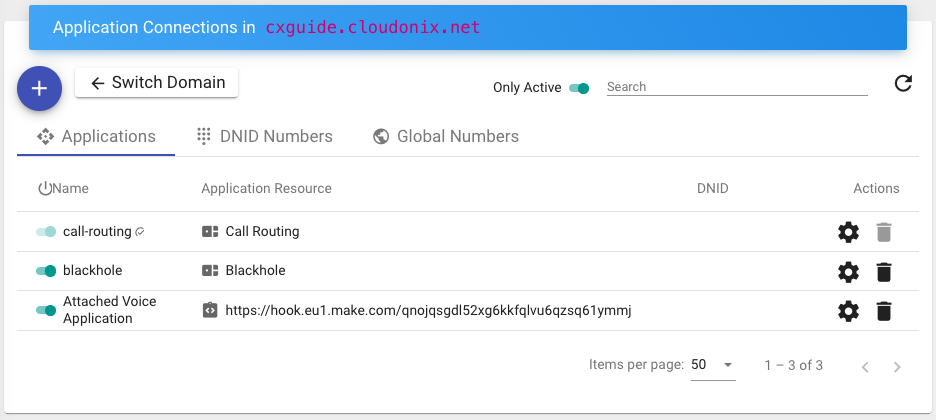Delete the blackhole application
The height and width of the screenshot is (420, 936).
[x=883, y=271]
